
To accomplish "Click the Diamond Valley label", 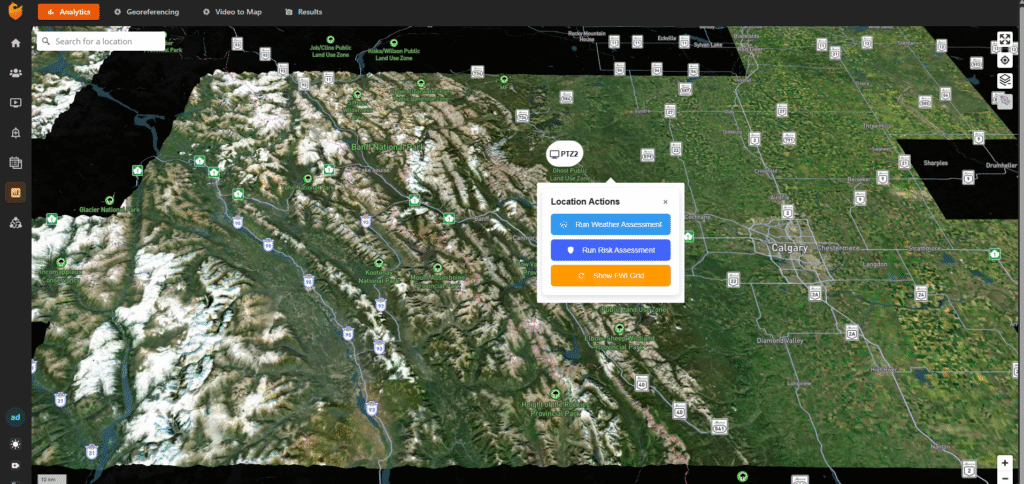I will [x=778, y=341].
